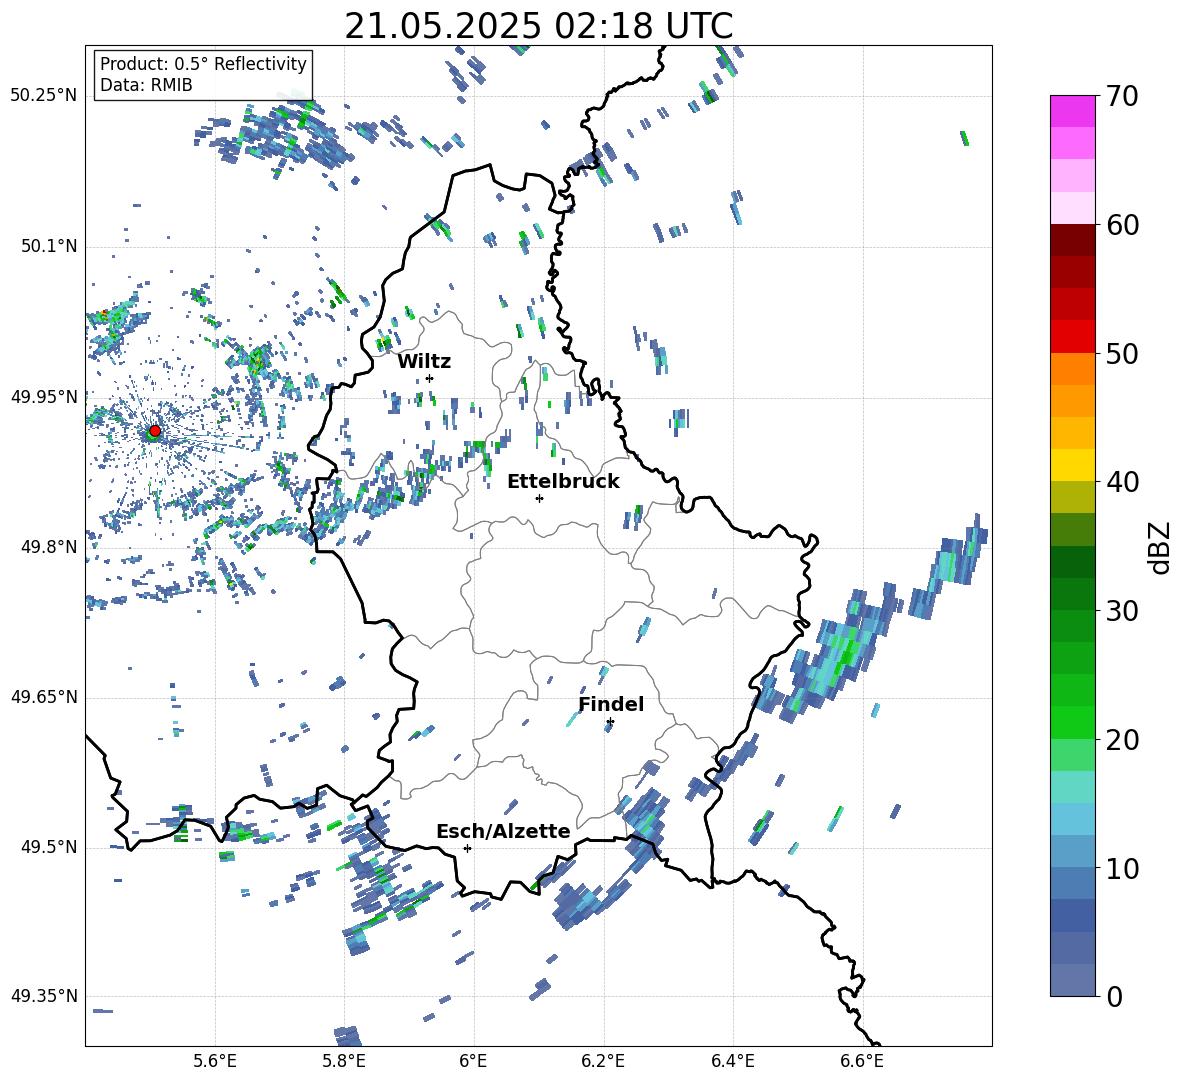Click the colorbar tick value 20
This screenshot has height=1081, width=1184.
coord(1122,739)
